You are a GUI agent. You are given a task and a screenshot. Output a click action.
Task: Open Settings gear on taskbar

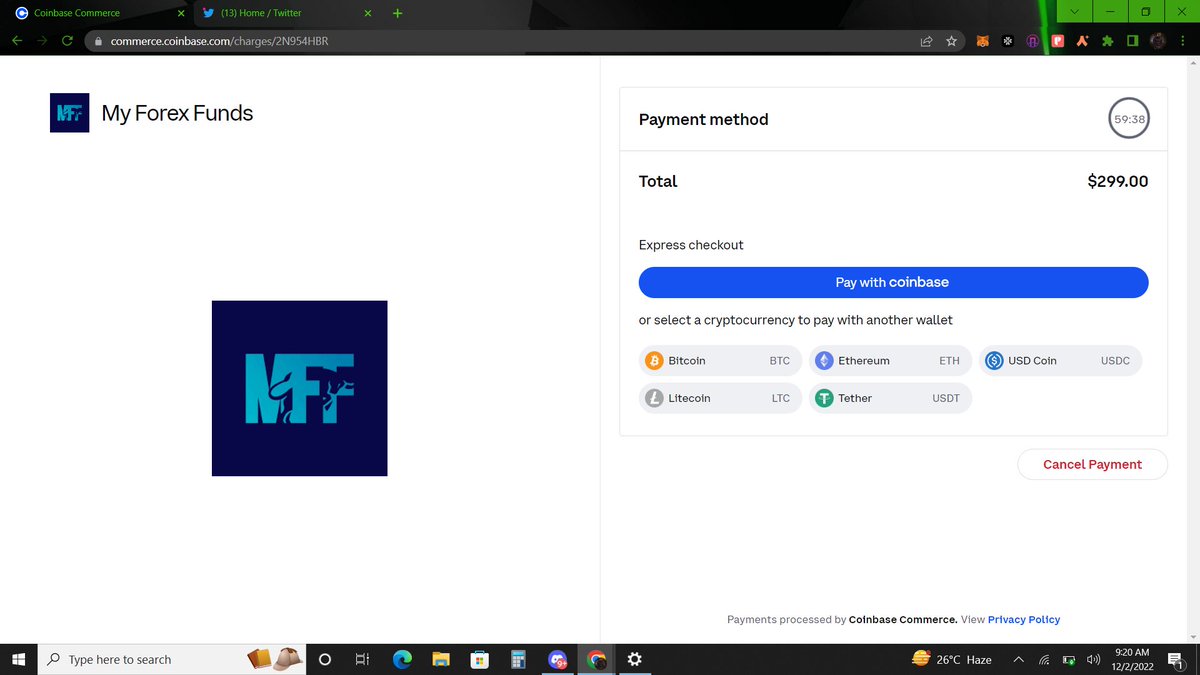coord(635,659)
